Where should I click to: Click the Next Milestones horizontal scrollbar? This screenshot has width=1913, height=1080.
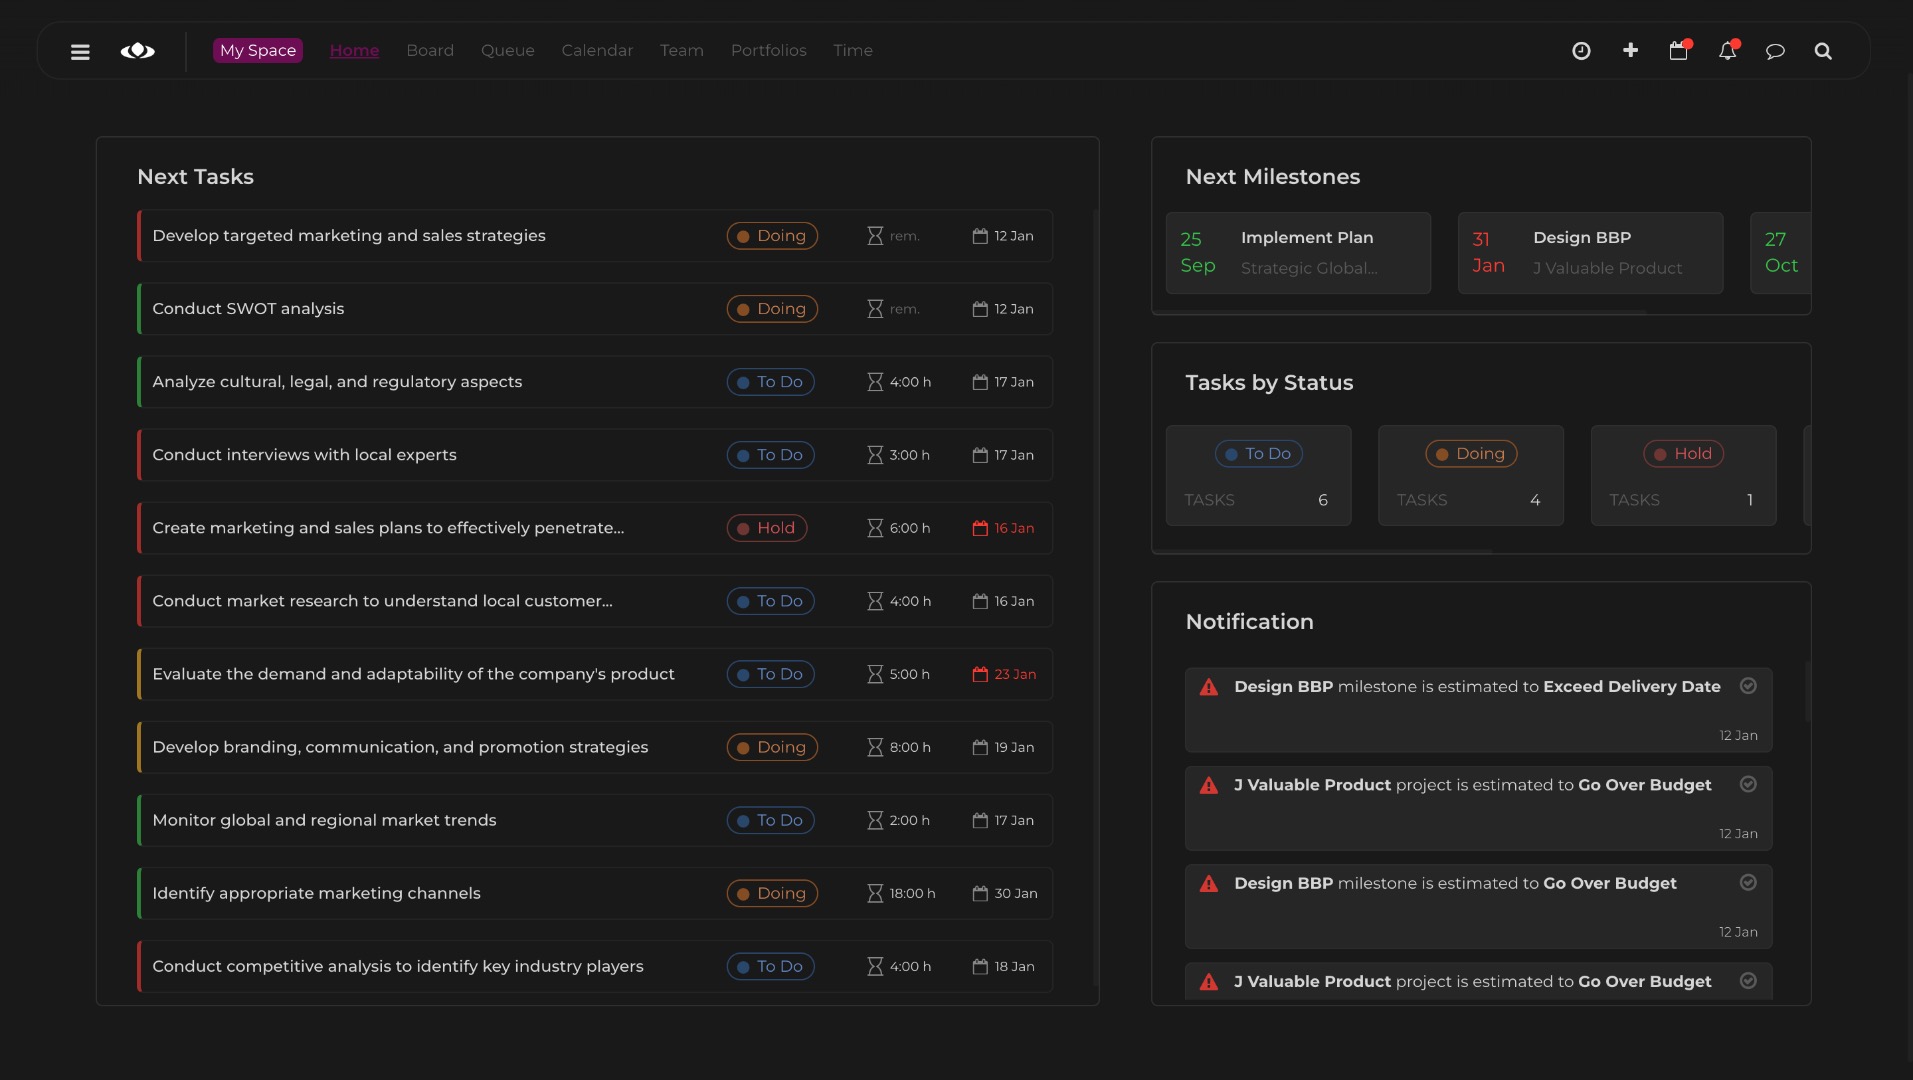(1400, 312)
